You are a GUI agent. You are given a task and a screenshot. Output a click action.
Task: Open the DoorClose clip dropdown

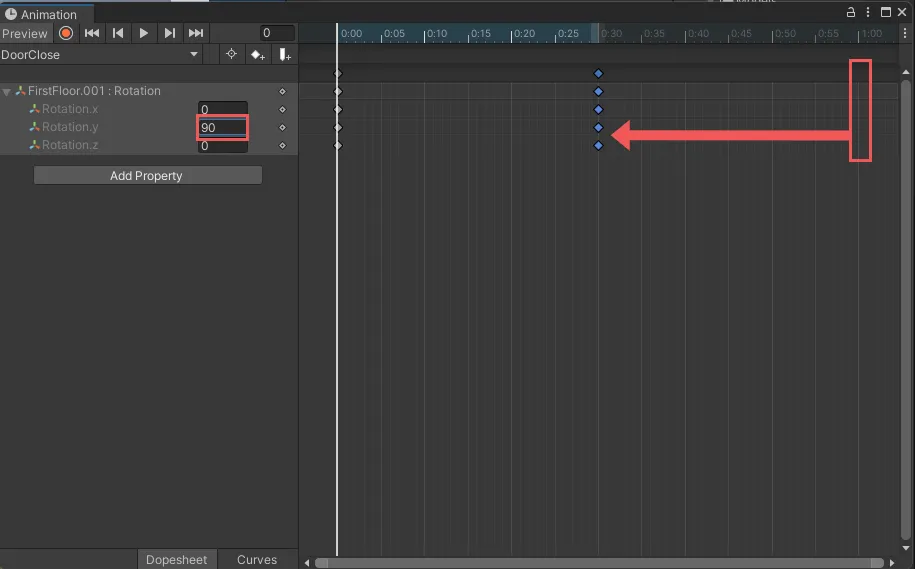coord(100,55)
